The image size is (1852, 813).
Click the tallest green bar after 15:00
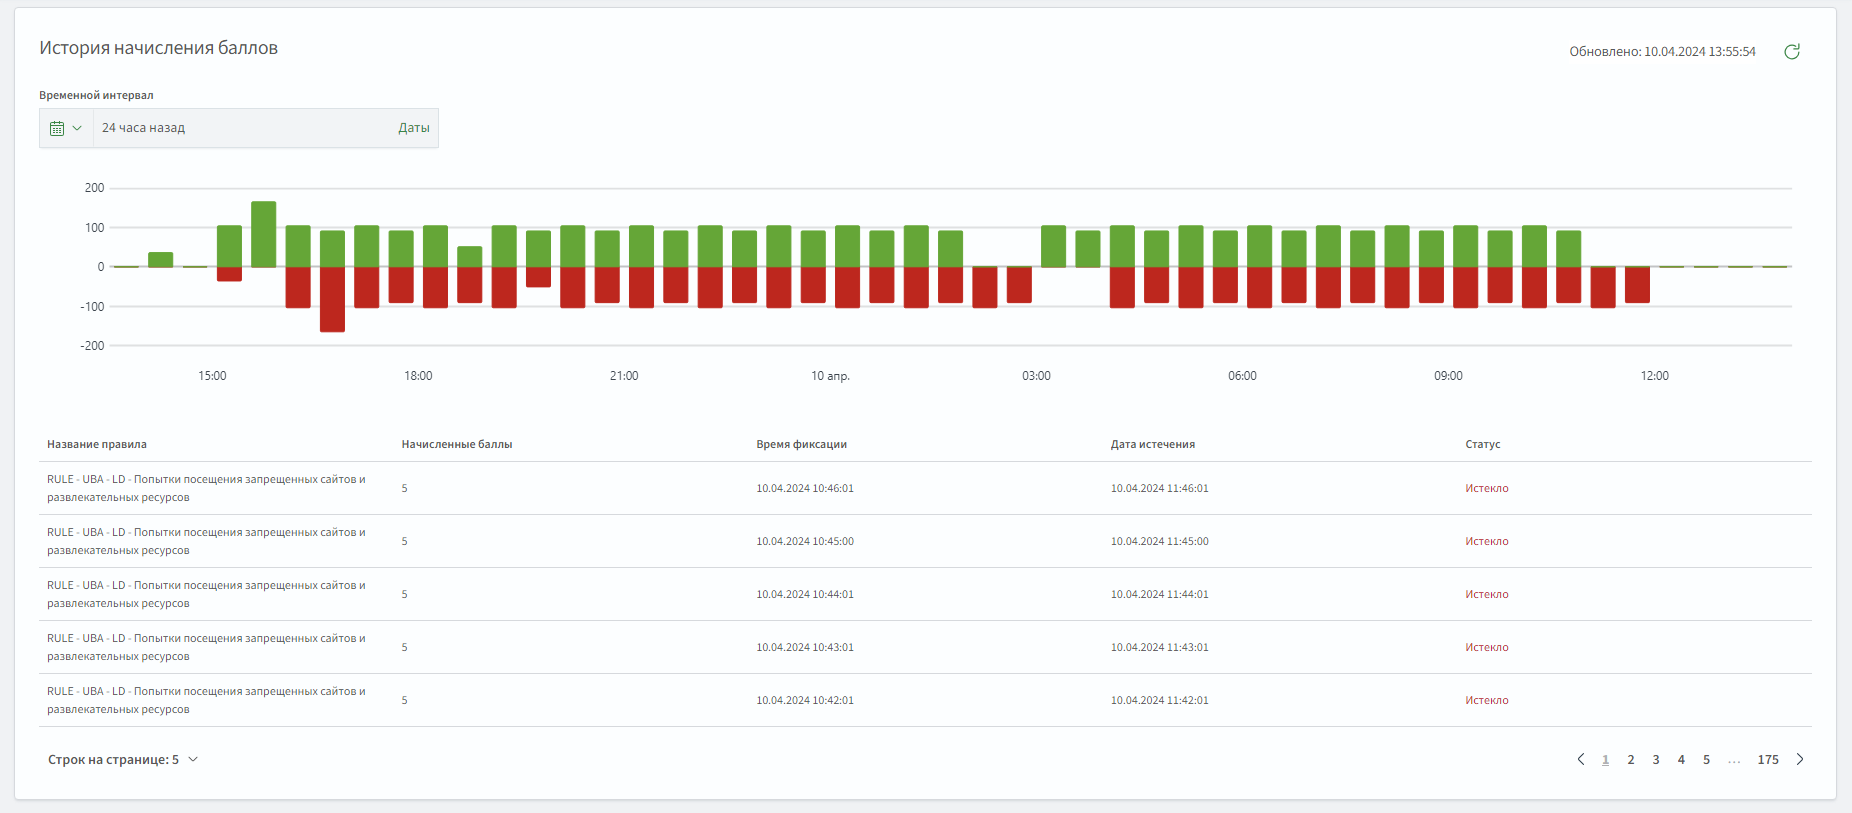pos(264,234)
